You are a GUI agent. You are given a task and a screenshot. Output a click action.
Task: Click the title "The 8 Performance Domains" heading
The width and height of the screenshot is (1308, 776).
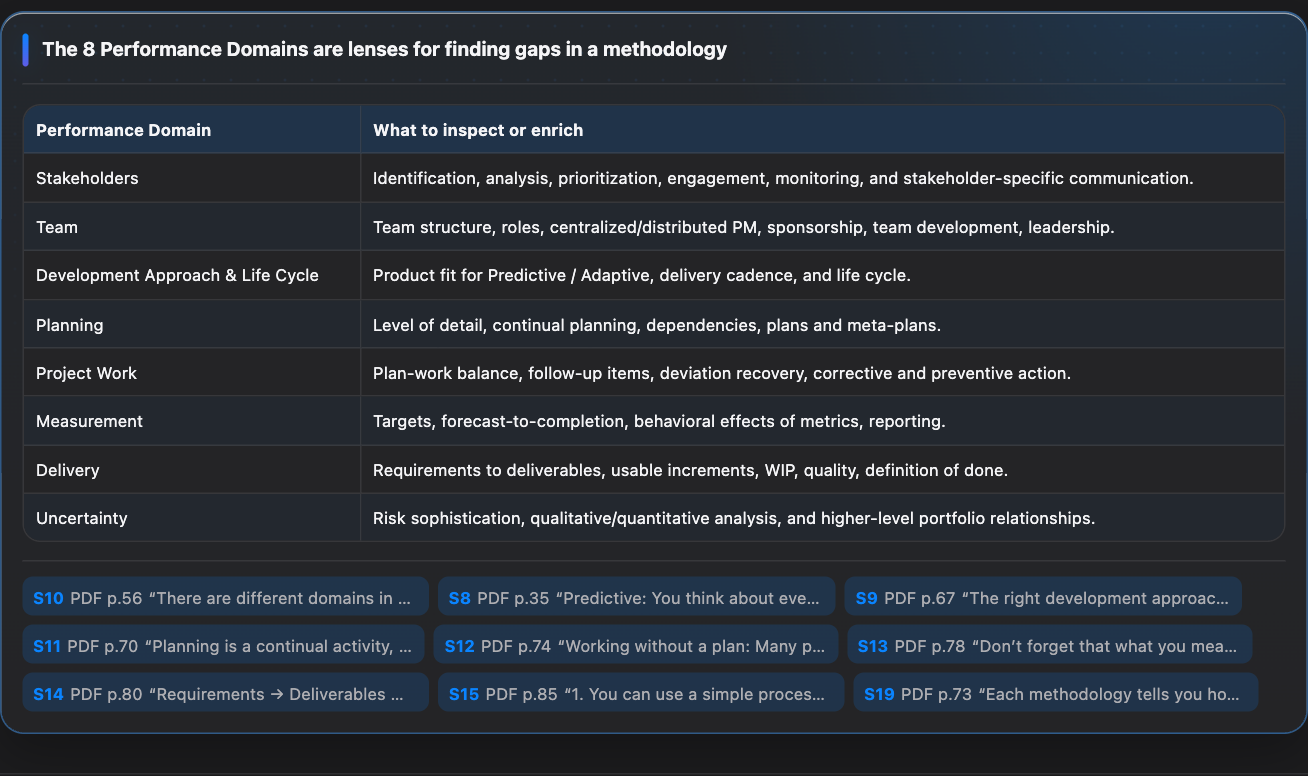pos(385,49)
